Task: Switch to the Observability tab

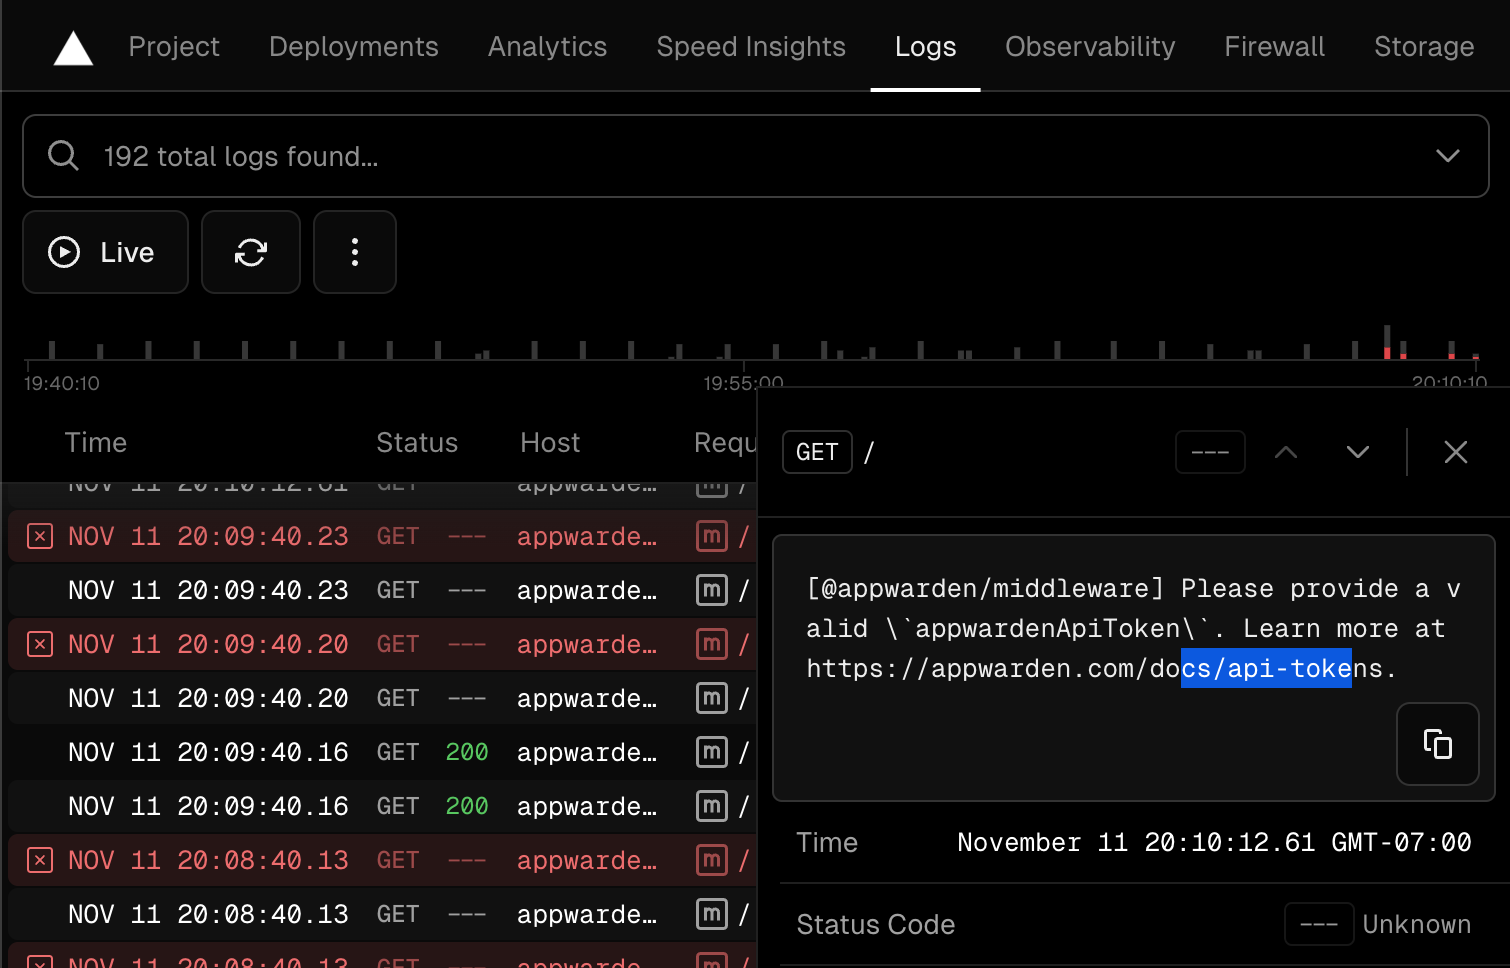Action: pos(1090,46)
